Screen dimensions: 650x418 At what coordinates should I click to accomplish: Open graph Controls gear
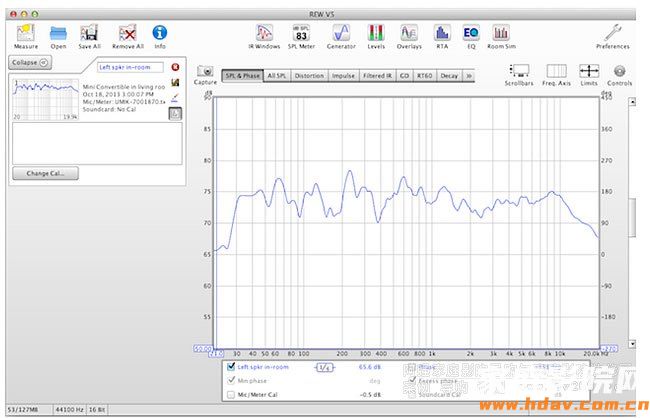point(619,75)
